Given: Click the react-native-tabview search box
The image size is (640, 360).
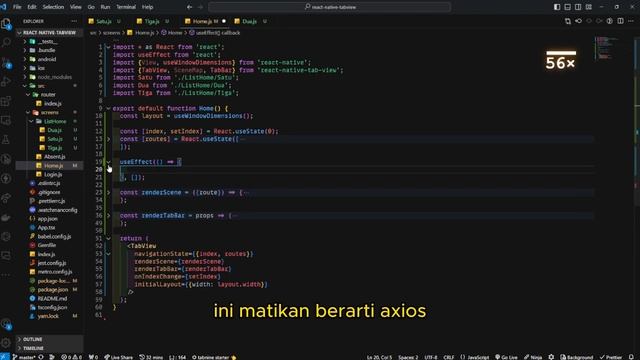Looking at the screenshot, I should 330,7.
